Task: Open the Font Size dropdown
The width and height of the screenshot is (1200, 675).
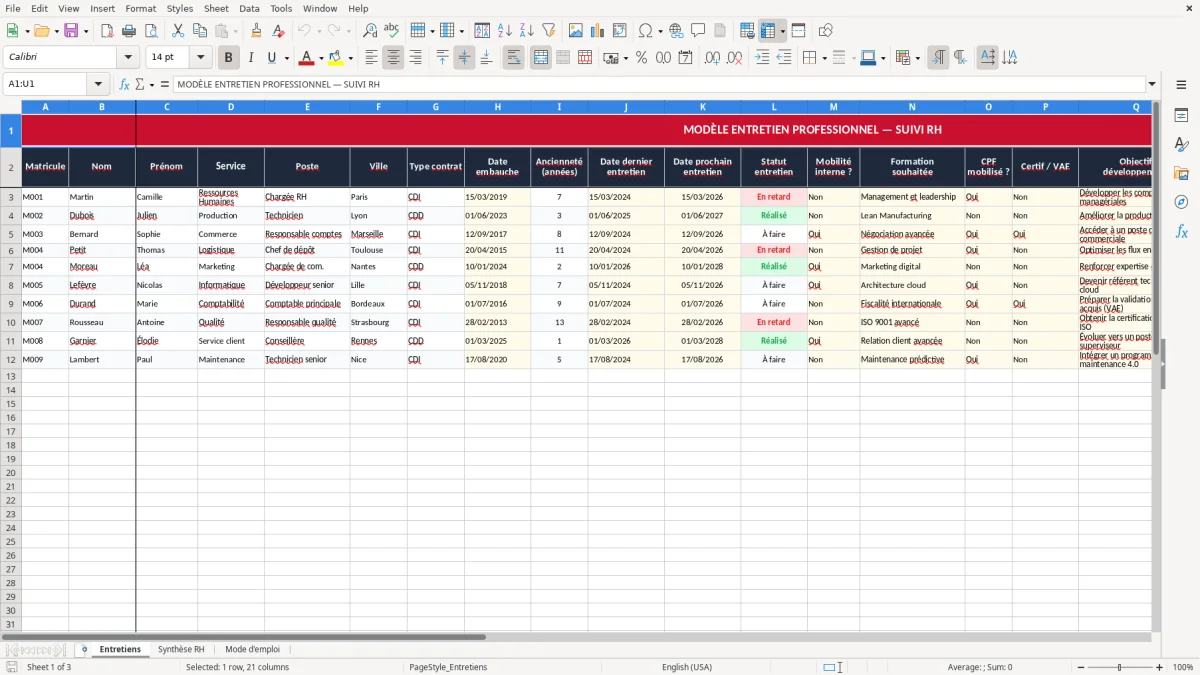Action: [200, 58]
